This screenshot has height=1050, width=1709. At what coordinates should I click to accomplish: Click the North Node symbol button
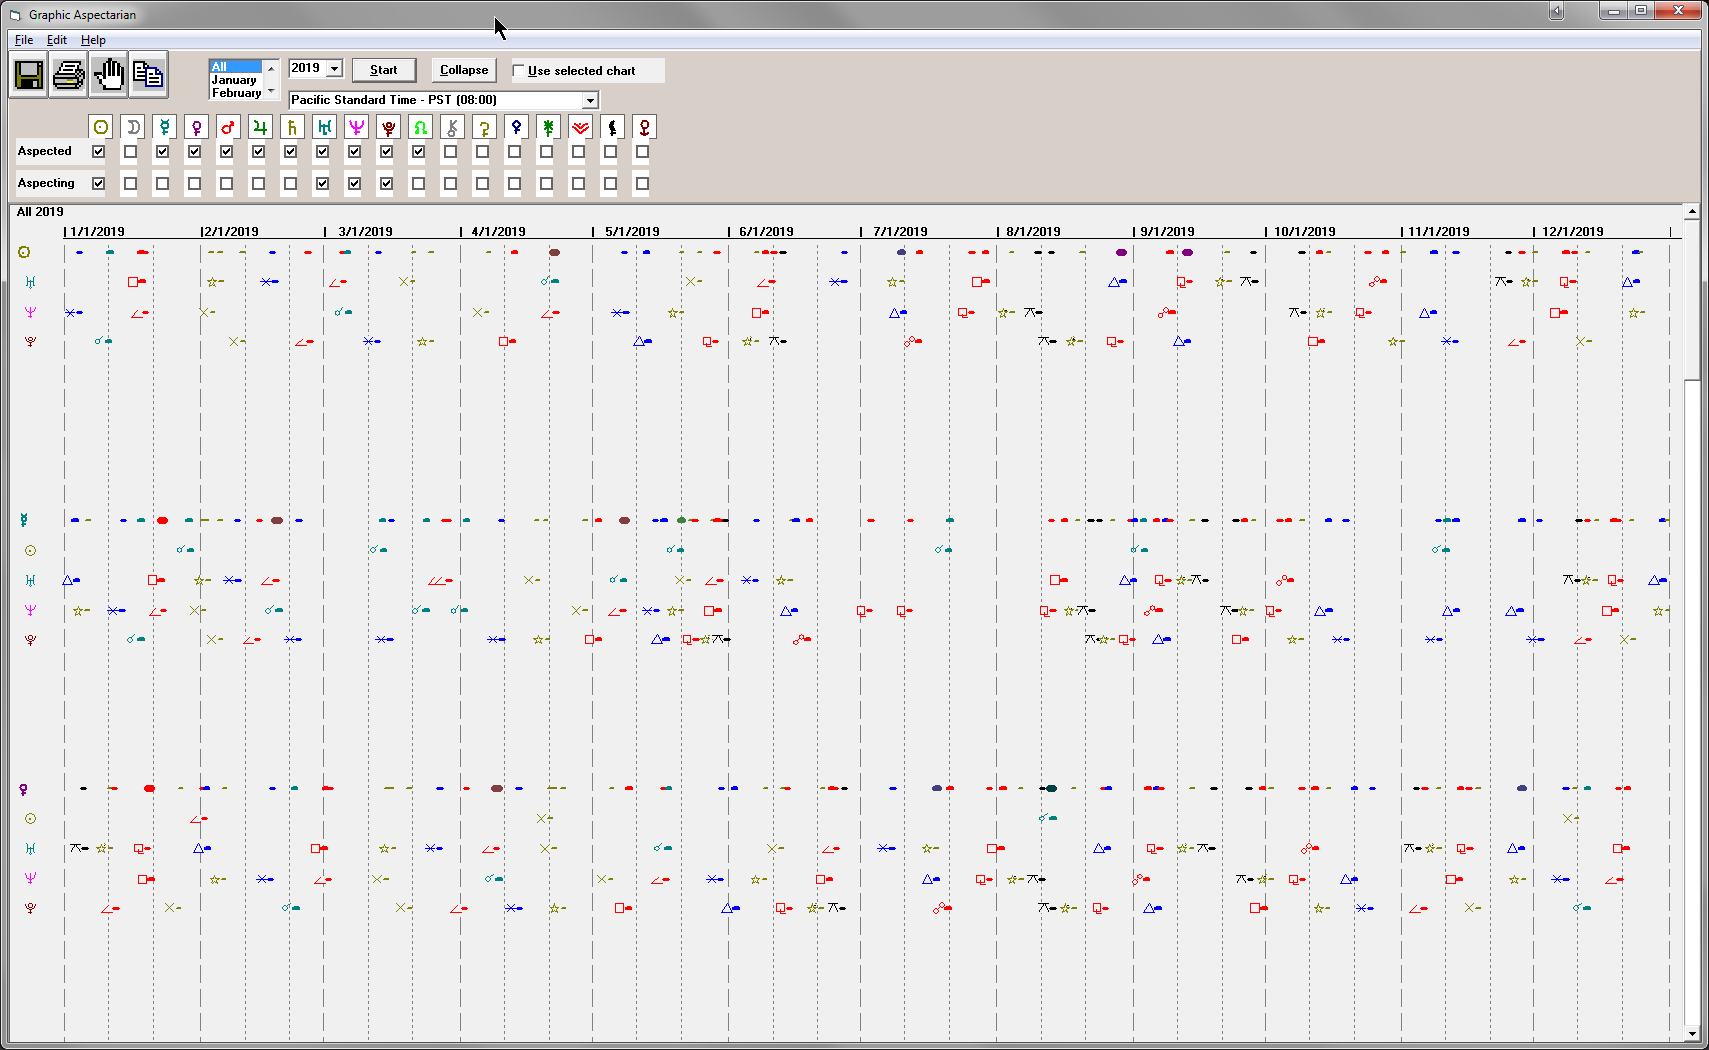pos(420,127)
